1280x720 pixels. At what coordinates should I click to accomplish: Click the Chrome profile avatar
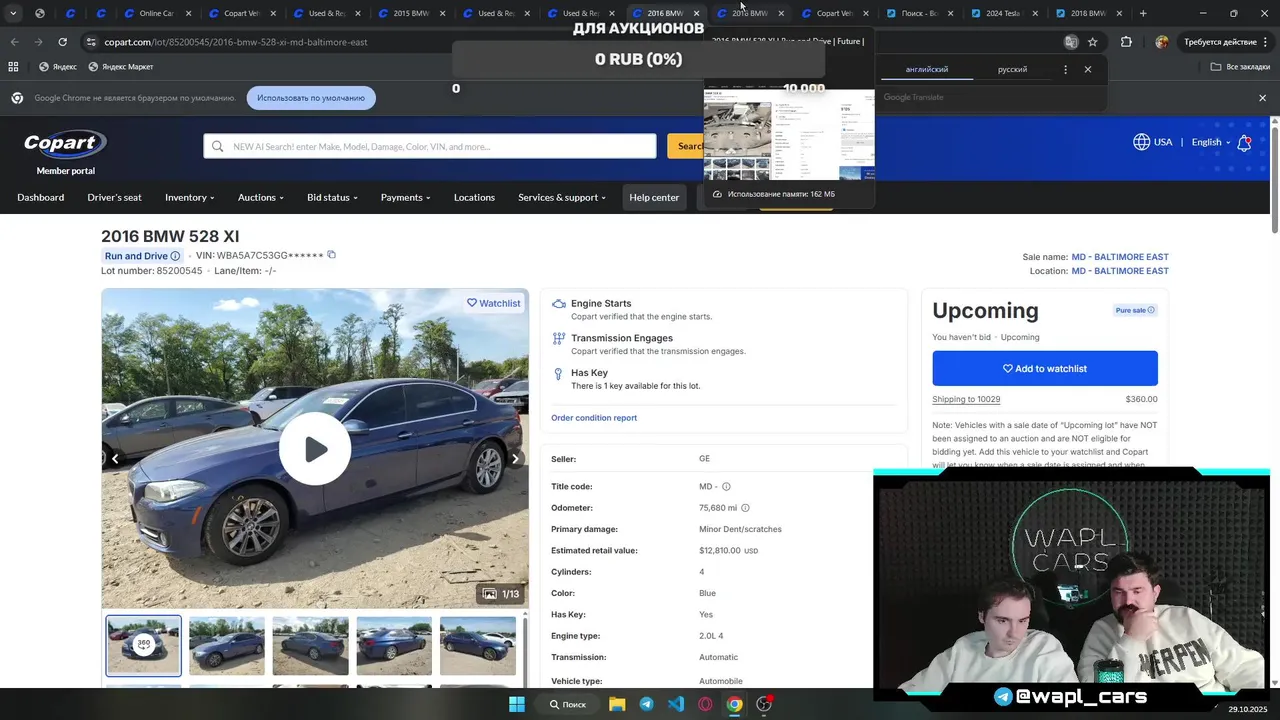(x=1161, y=42)
